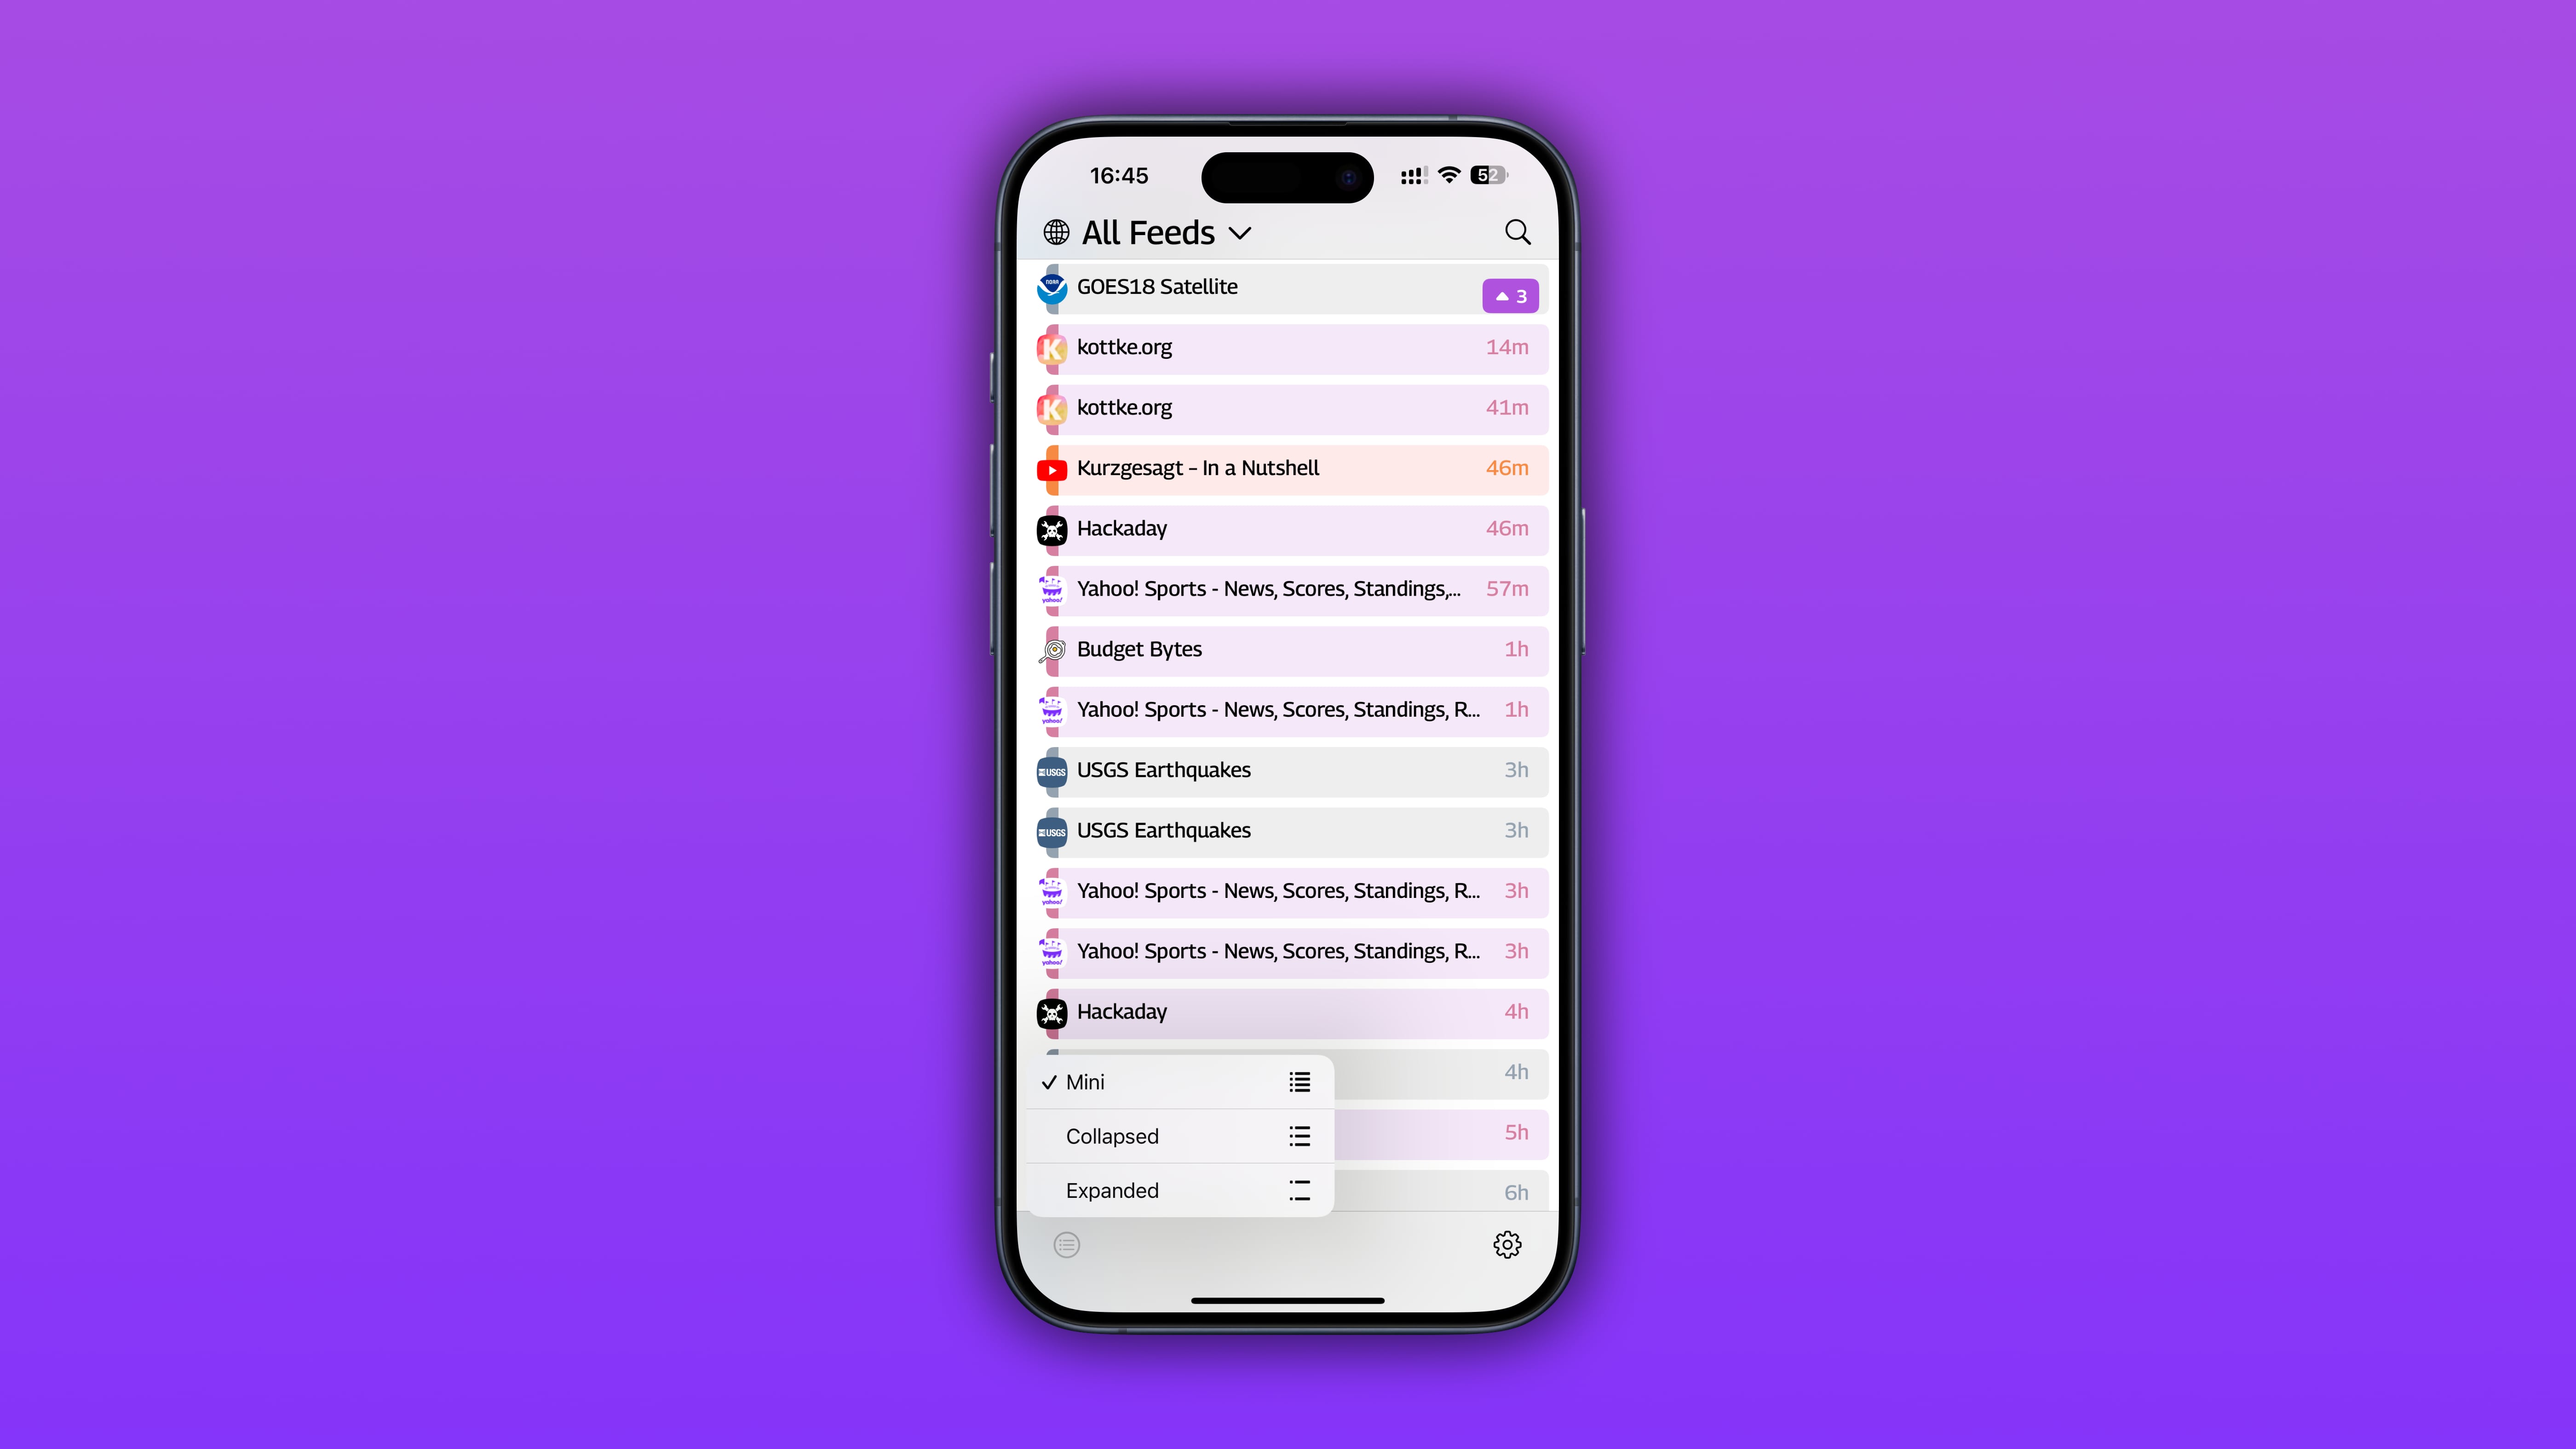Open Yahoo Sports feed from 57m ago
Image resolution: width=2576 pixels, height=1449 pixels.
pyautogui.click(x=1288, y=587)
